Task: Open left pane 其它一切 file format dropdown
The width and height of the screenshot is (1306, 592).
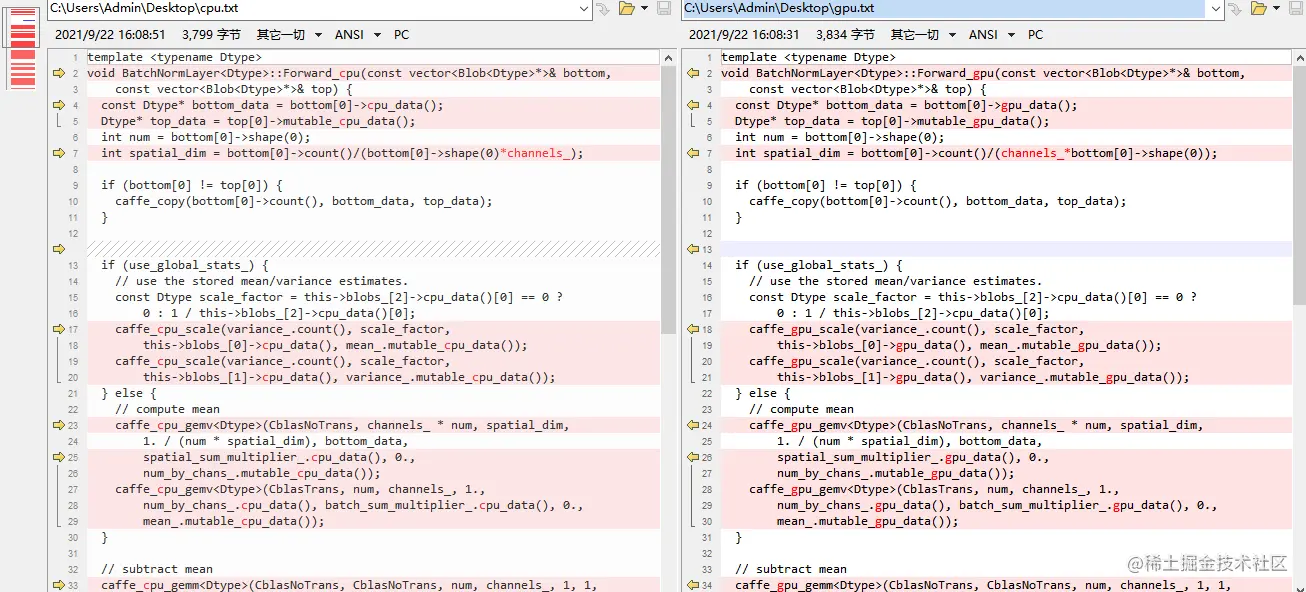Action: point(289,34)
